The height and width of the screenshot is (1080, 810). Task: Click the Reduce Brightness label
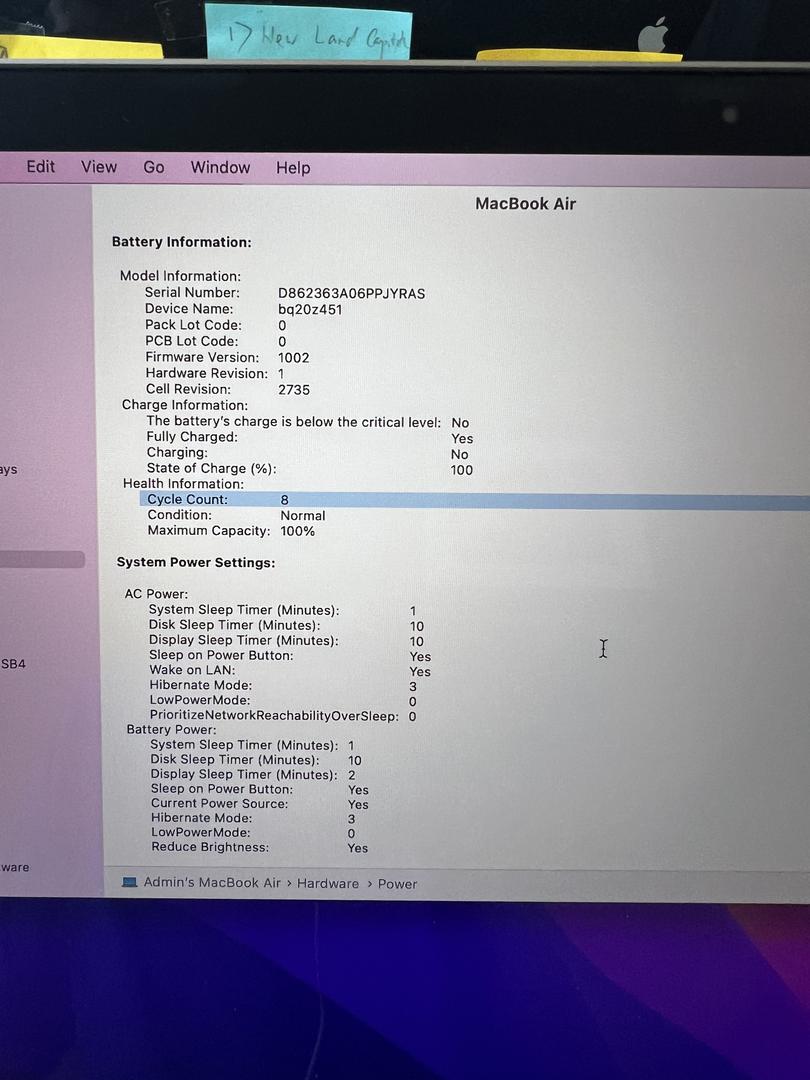pyautogui.click(x=211, y=847)
